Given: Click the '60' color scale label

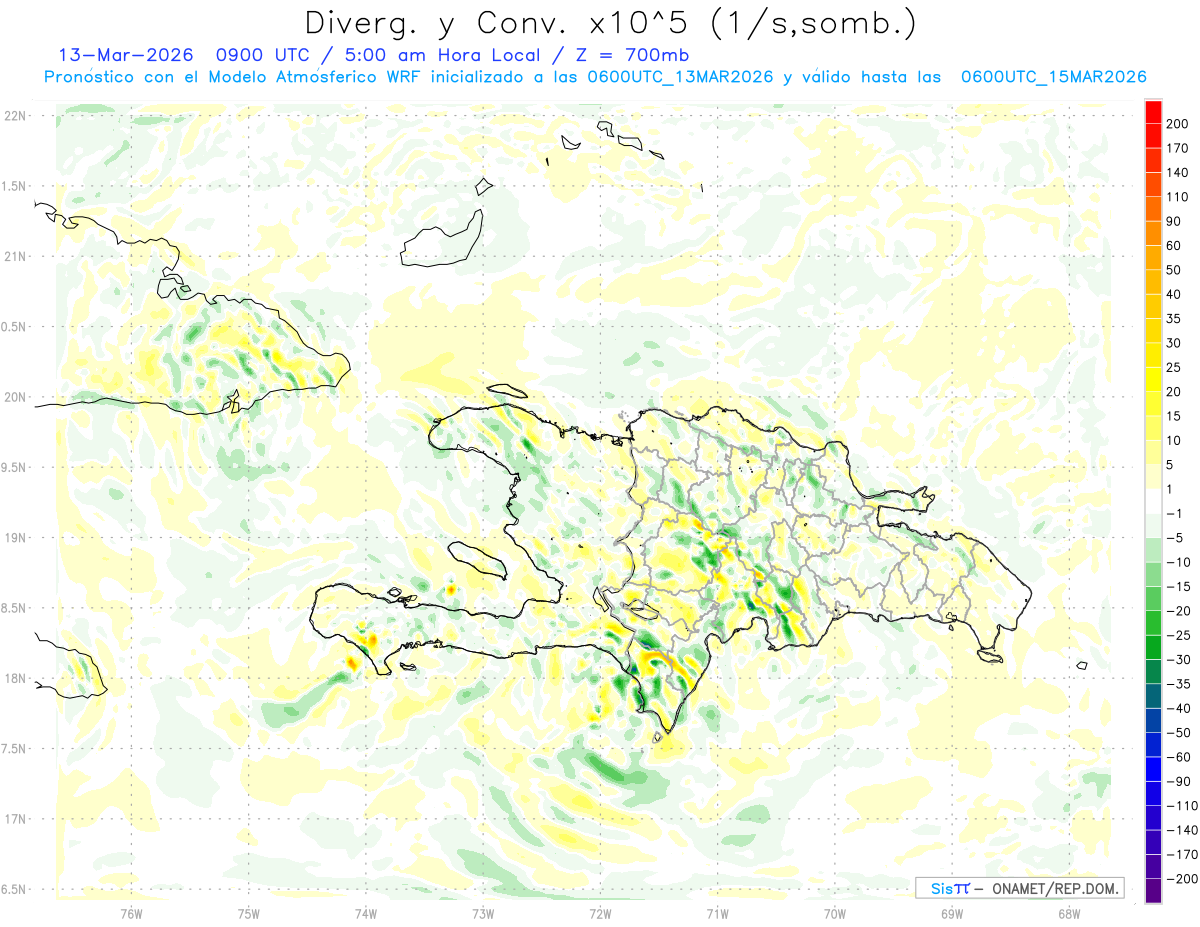Looking at the screenshot, I should 1175,246.
